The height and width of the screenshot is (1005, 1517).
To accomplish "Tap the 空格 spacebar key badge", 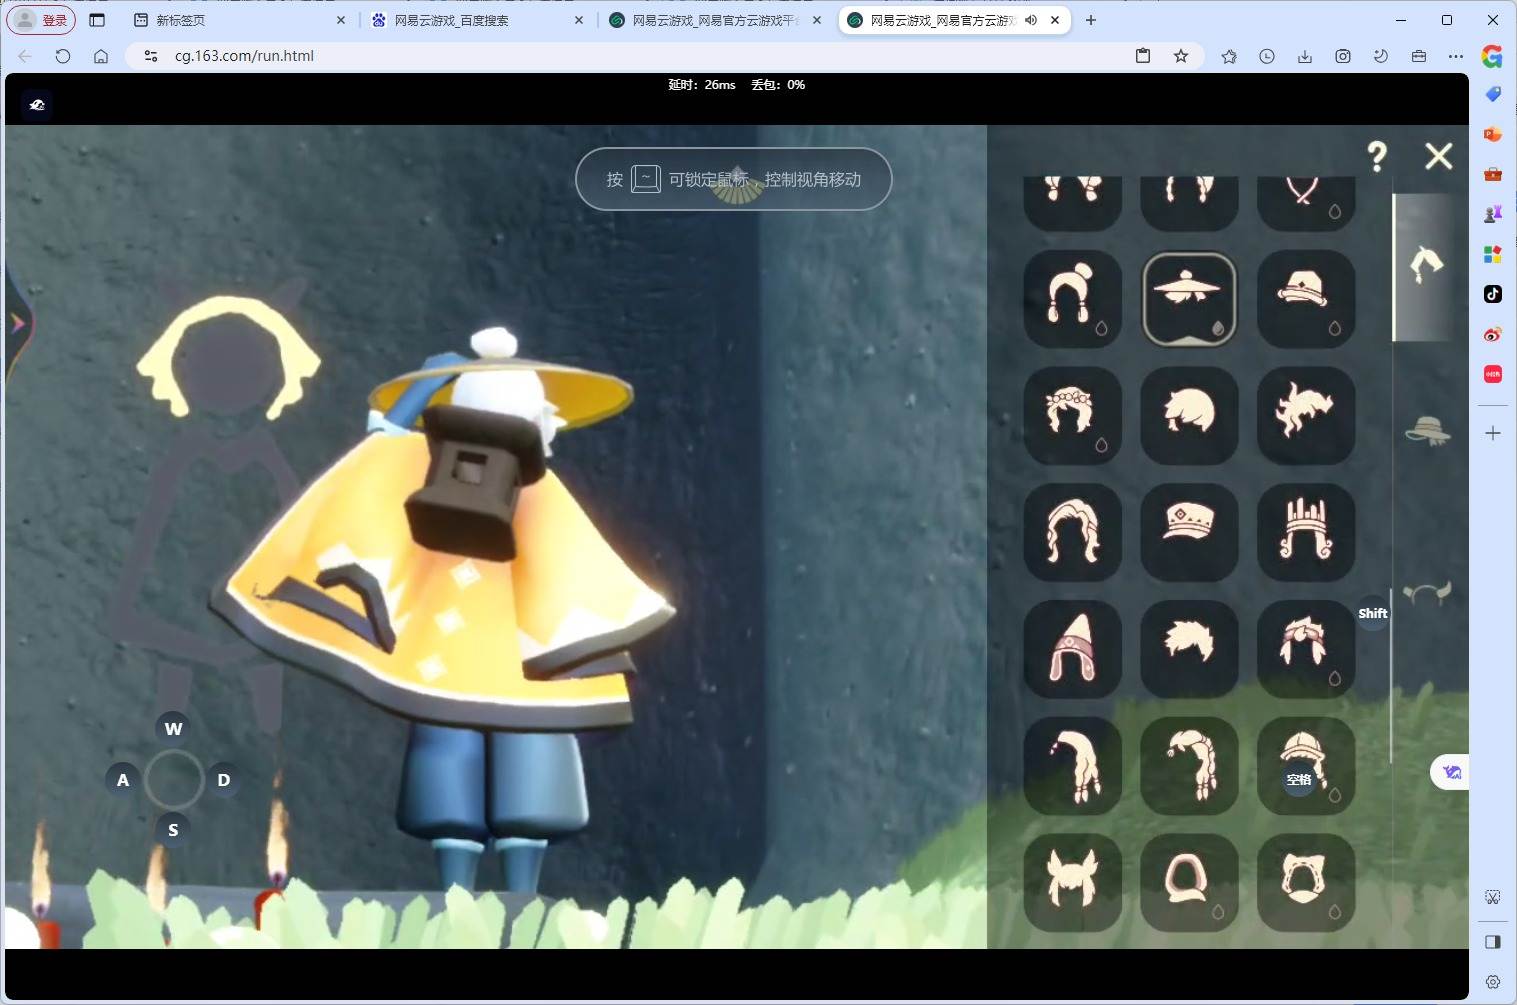I will click(1299, 780).
